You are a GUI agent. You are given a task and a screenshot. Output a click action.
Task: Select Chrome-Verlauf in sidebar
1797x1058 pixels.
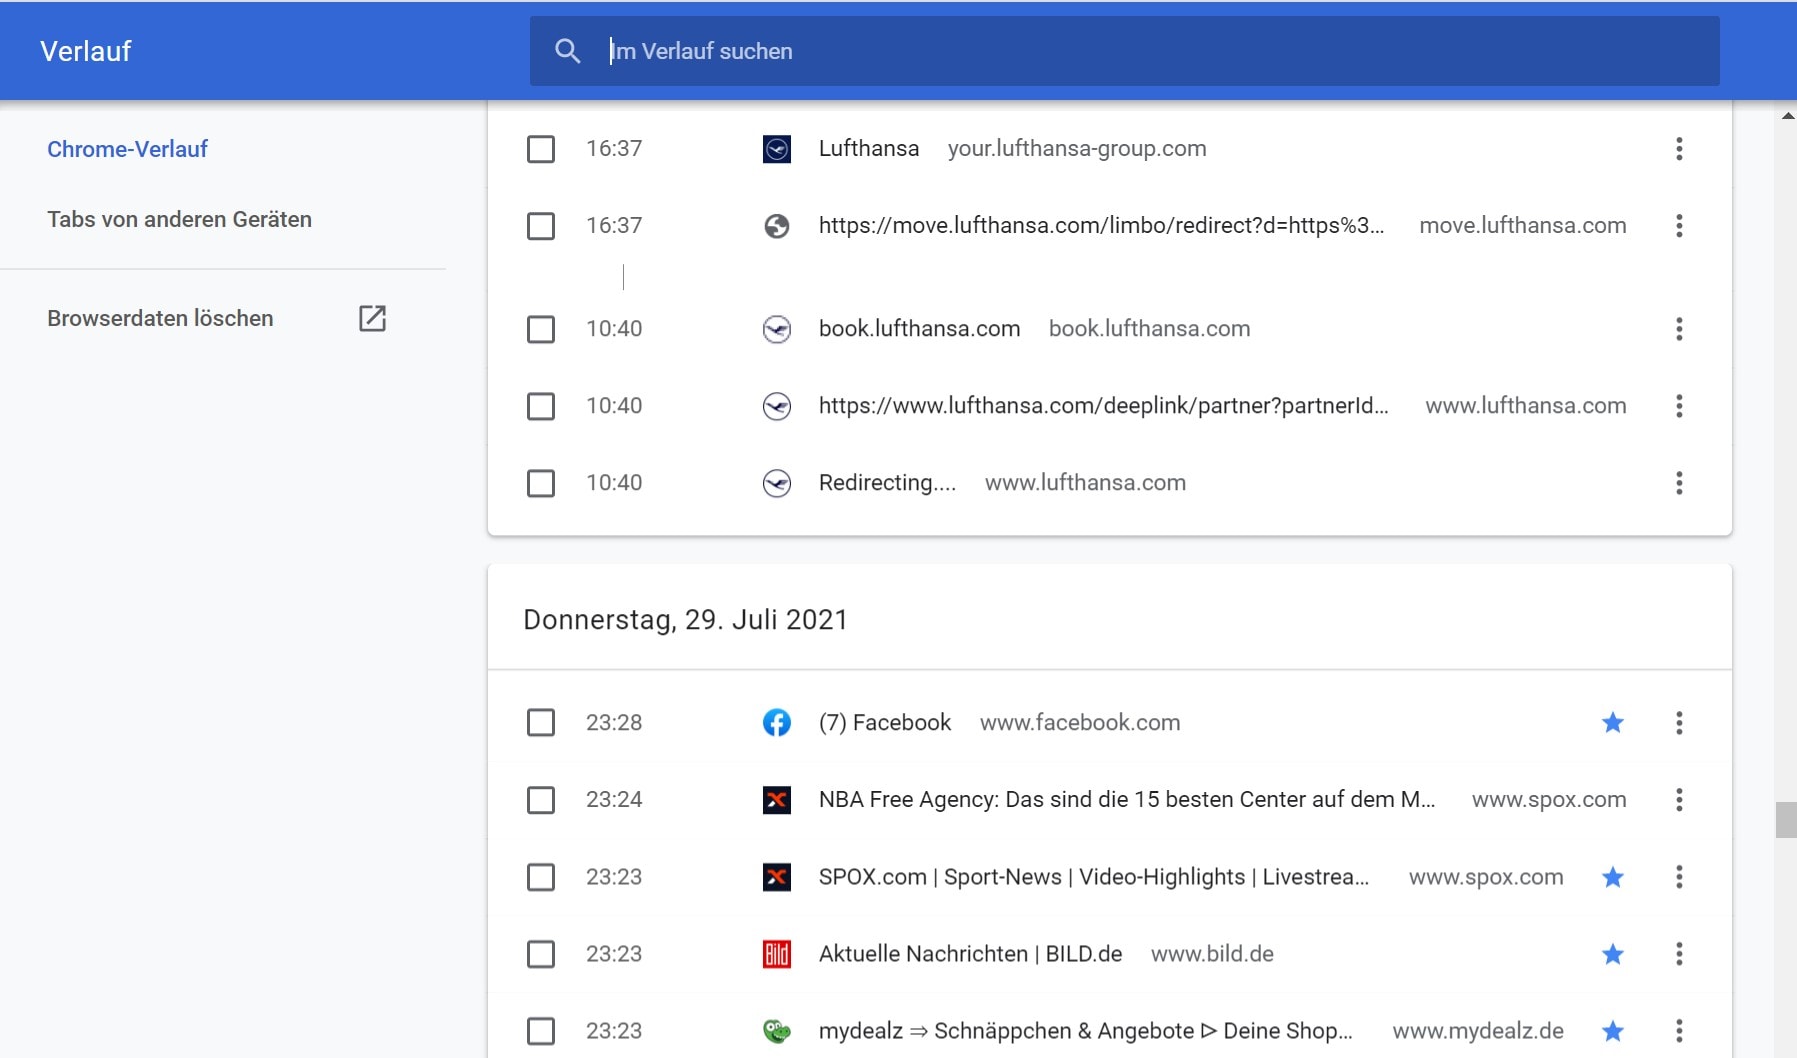127,149
